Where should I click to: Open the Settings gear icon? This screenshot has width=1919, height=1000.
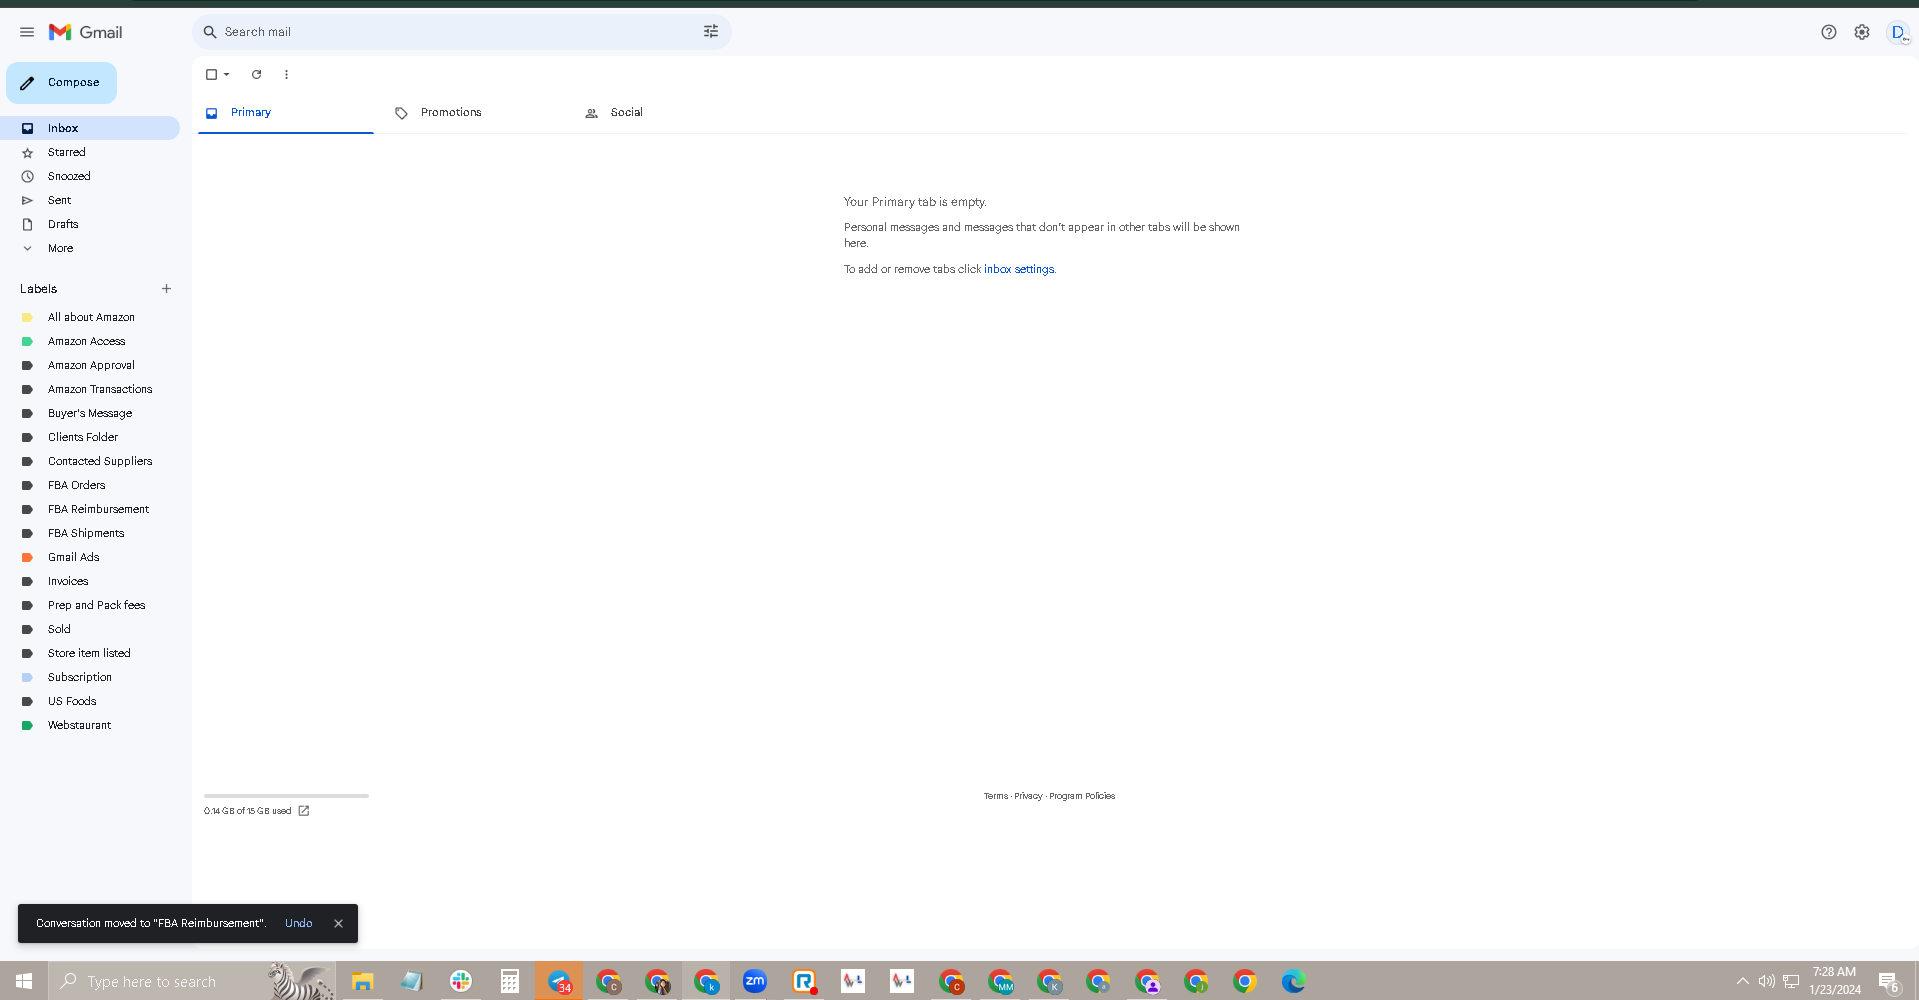tap(1862, 32)
